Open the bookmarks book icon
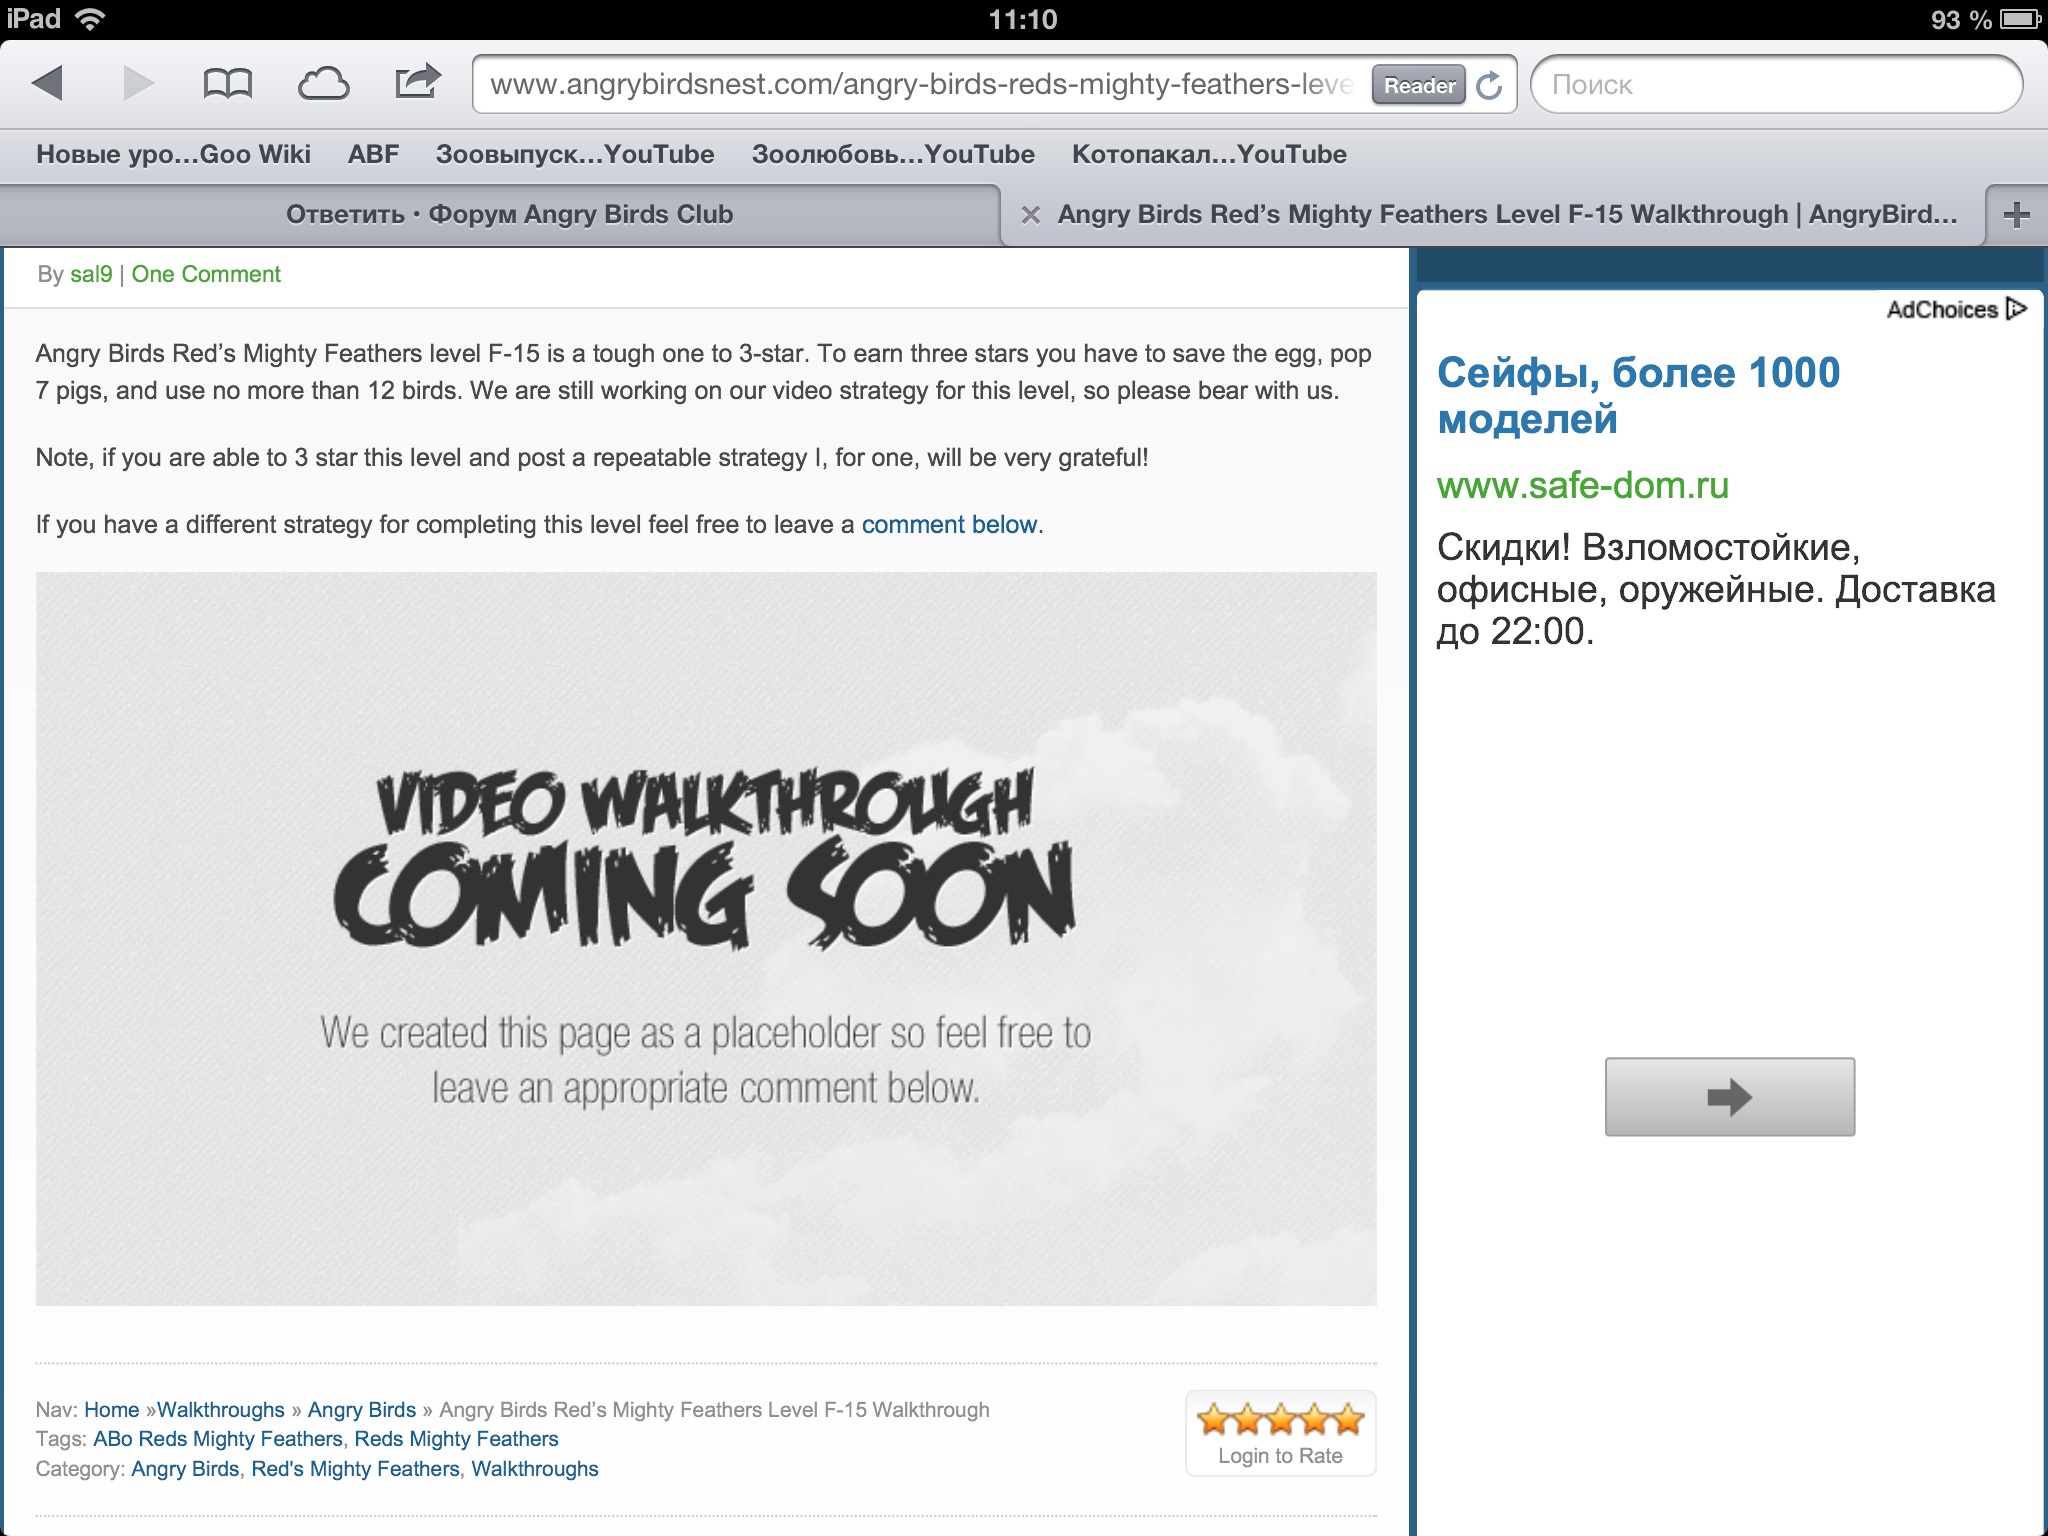 (x=227, y=83)
